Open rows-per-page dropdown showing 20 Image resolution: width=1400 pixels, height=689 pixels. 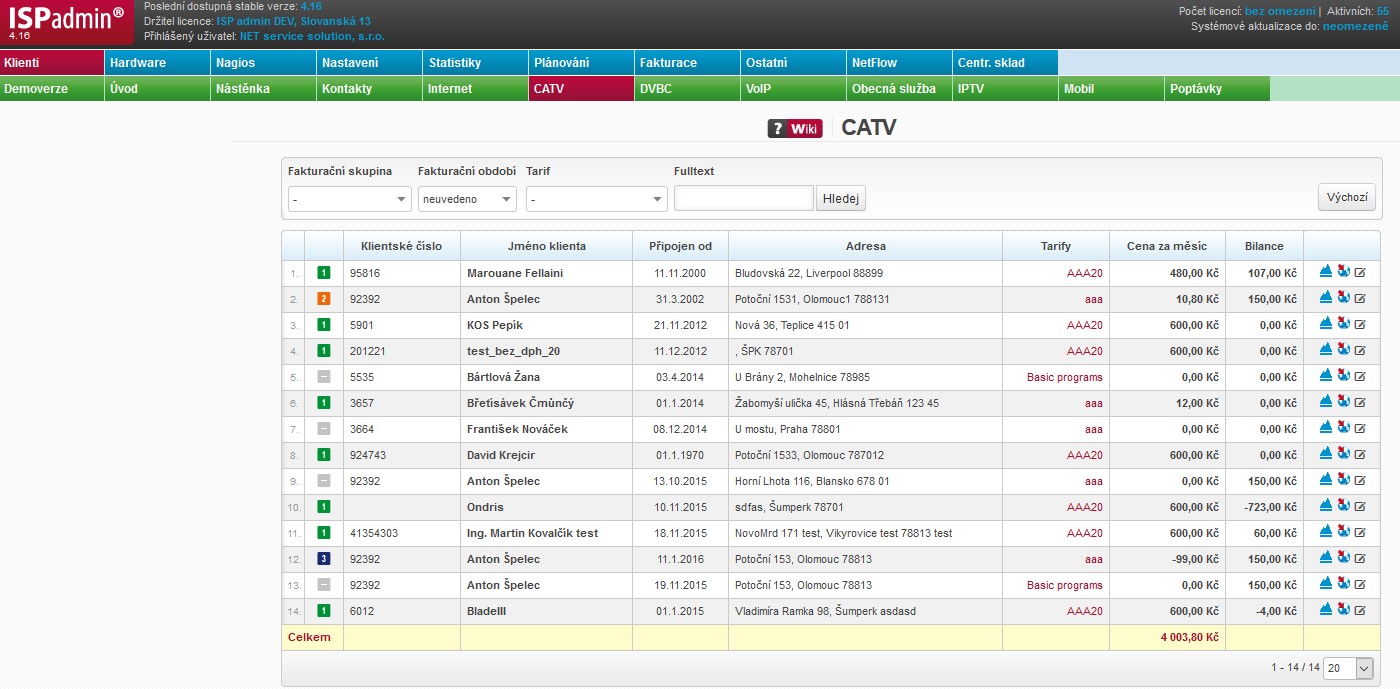(x=1350, y=668)
